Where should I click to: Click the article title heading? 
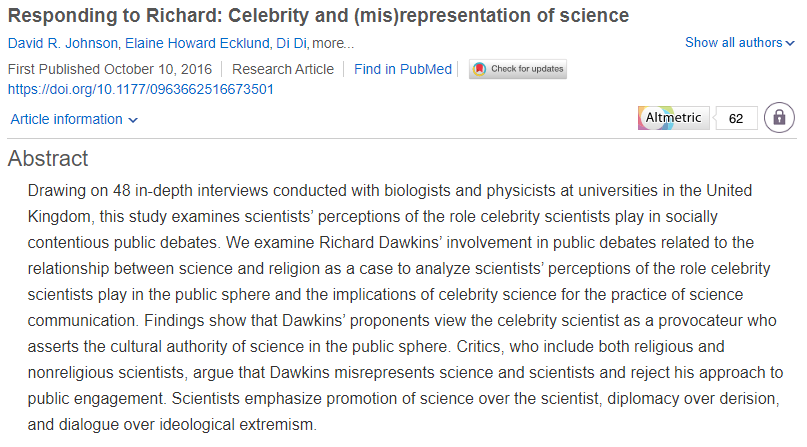pos(318,16)
